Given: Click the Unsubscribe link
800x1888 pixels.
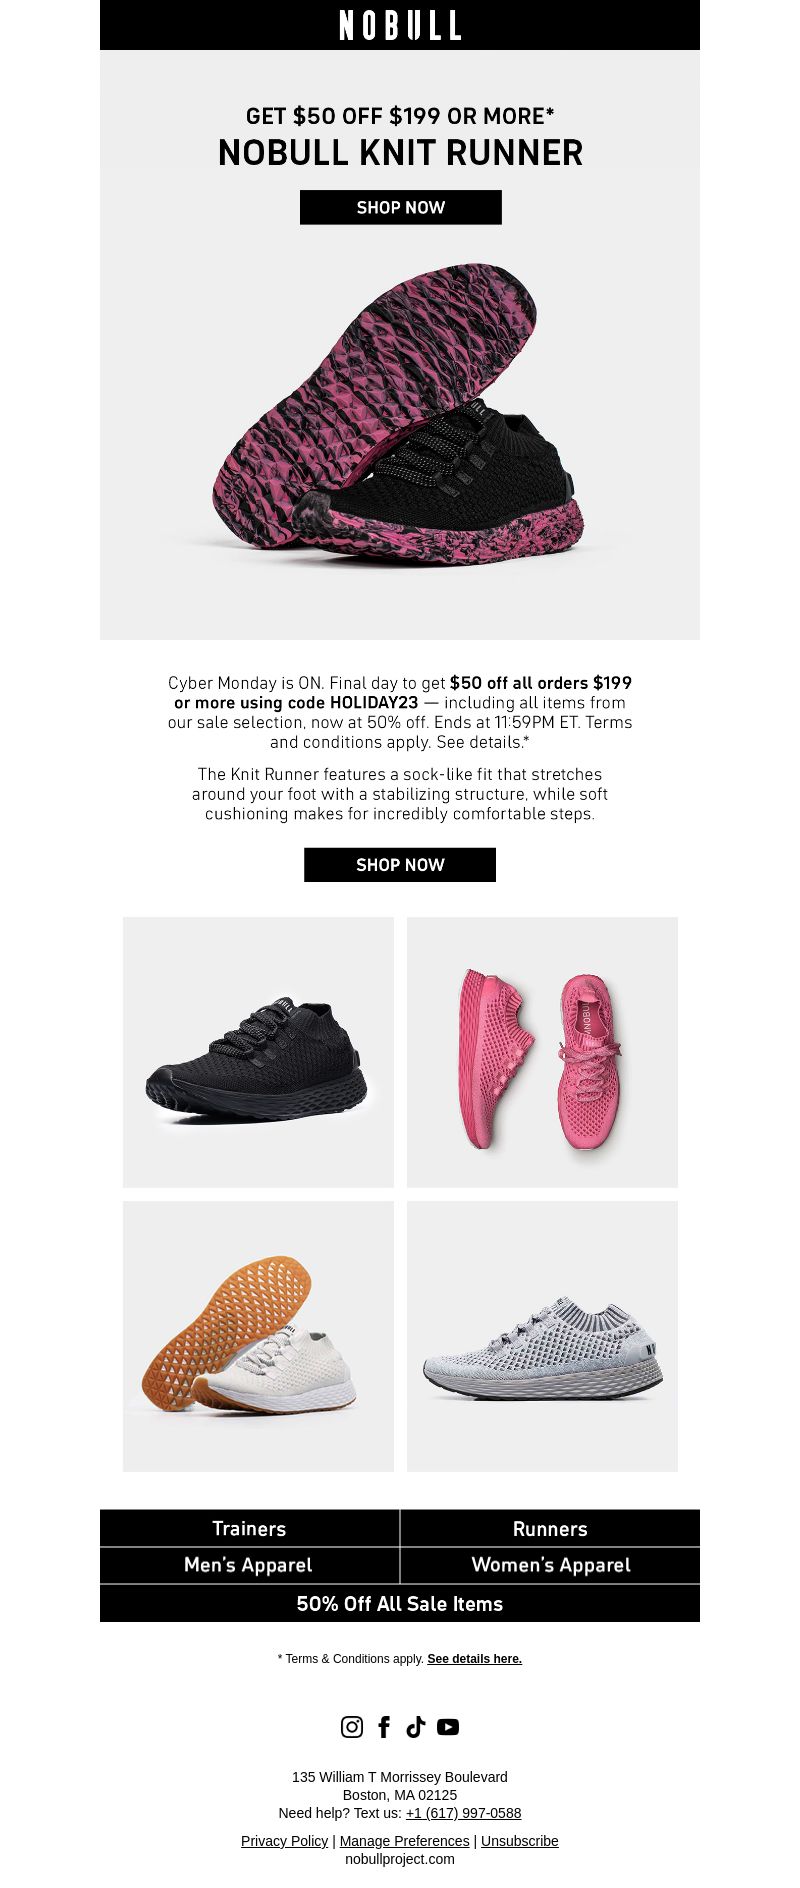Looking at the screenshot, I should [520, 1840].
